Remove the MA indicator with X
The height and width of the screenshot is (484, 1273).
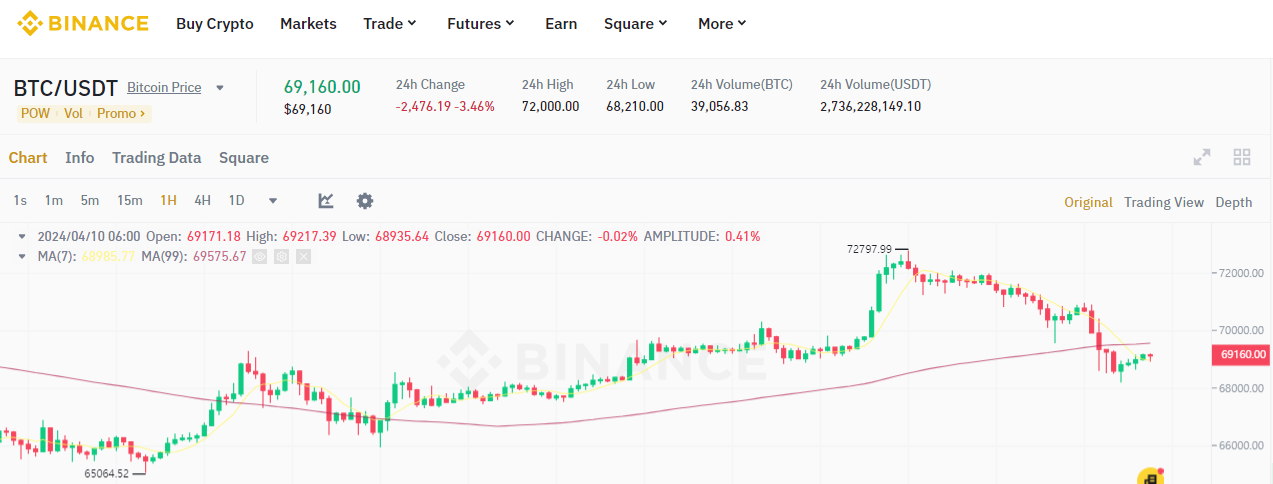coord(303,257)
